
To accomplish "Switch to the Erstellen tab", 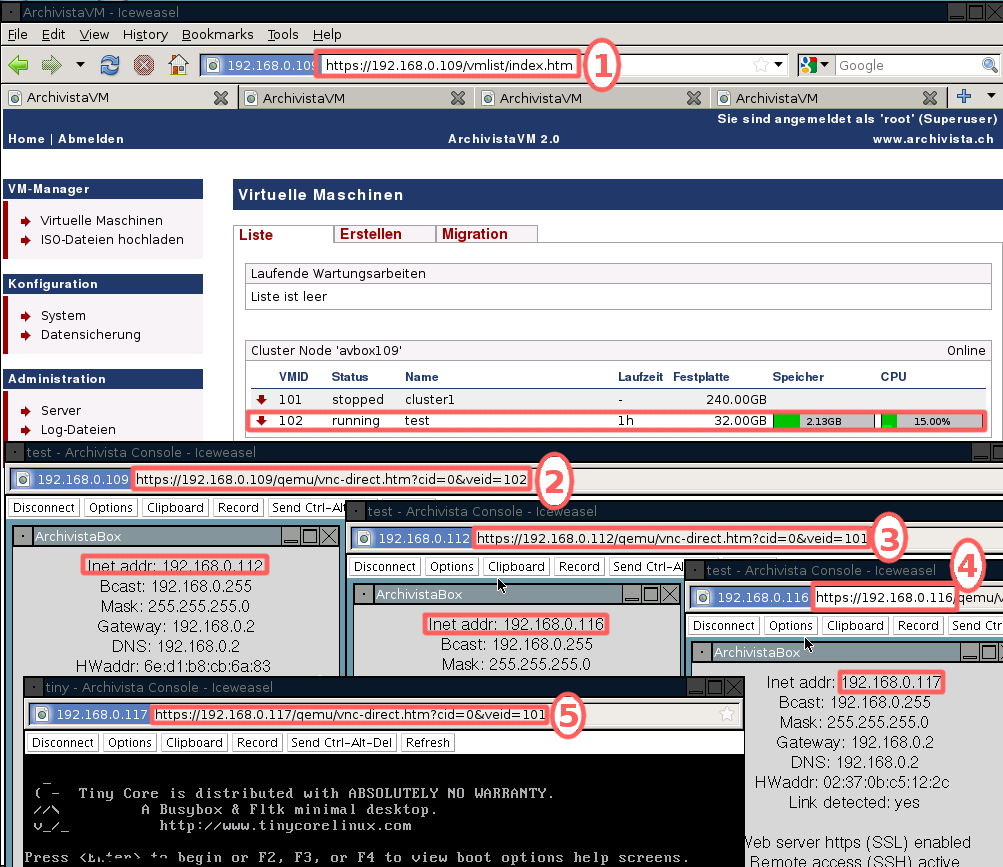I will pyautogui.click(x=371, y=234).
